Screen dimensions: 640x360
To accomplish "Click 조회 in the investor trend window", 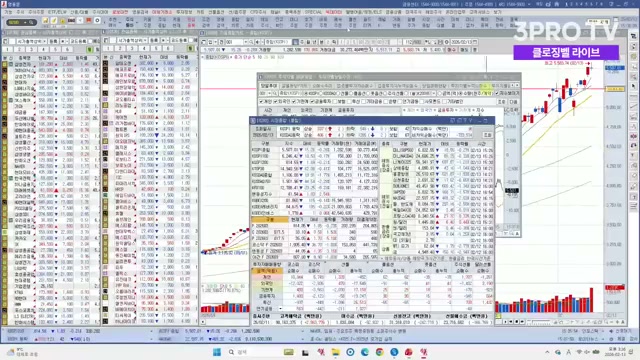I will coord(501,102).
